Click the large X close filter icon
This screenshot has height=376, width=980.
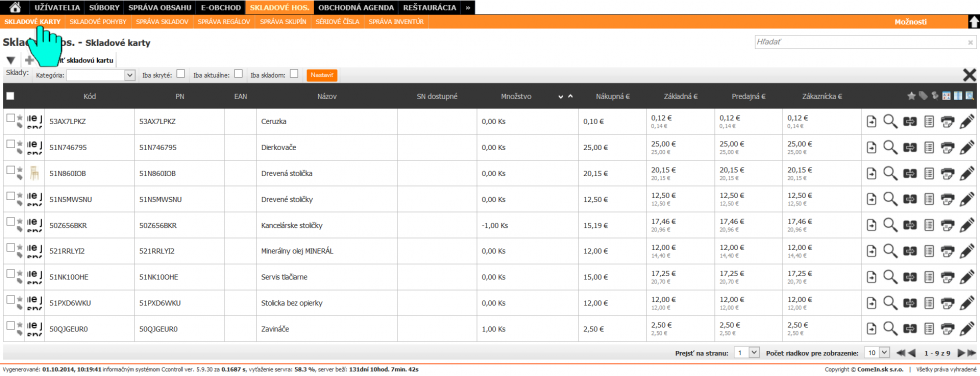pyautogui.click(x=969, y=75)
